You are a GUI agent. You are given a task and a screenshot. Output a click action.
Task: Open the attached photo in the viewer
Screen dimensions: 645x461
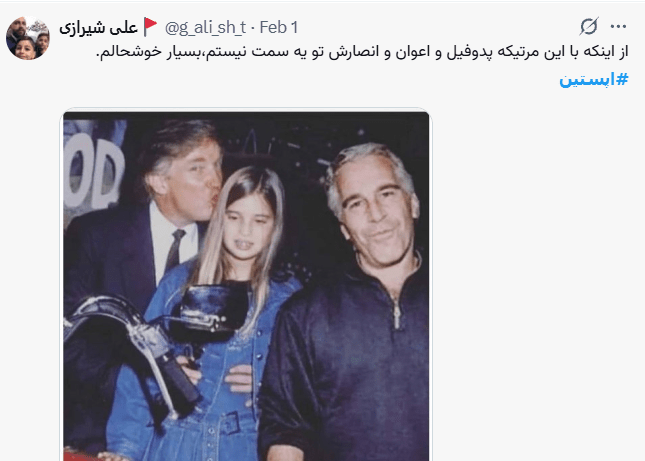pos(246,286)
